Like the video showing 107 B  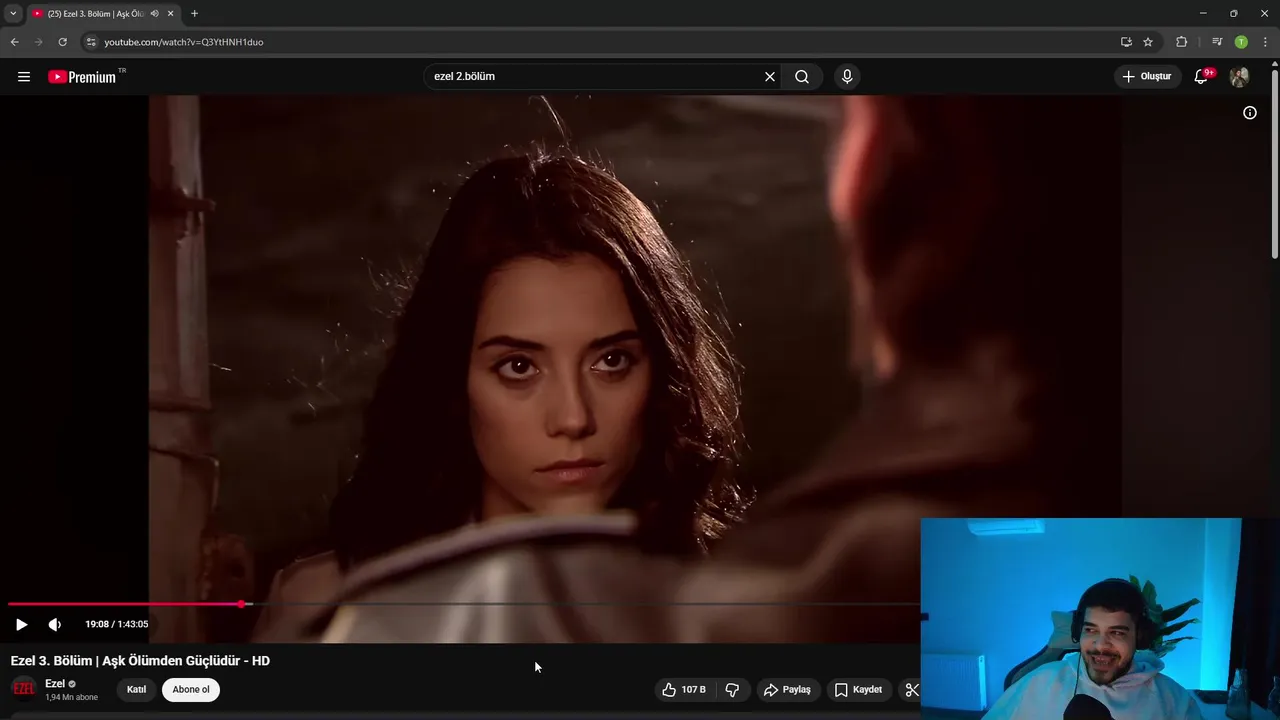[x=684, y=689]
